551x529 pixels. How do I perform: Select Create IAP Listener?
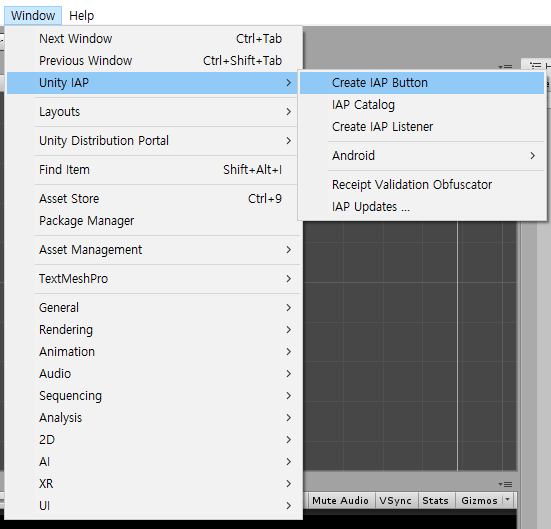click(x=422, y=127)
